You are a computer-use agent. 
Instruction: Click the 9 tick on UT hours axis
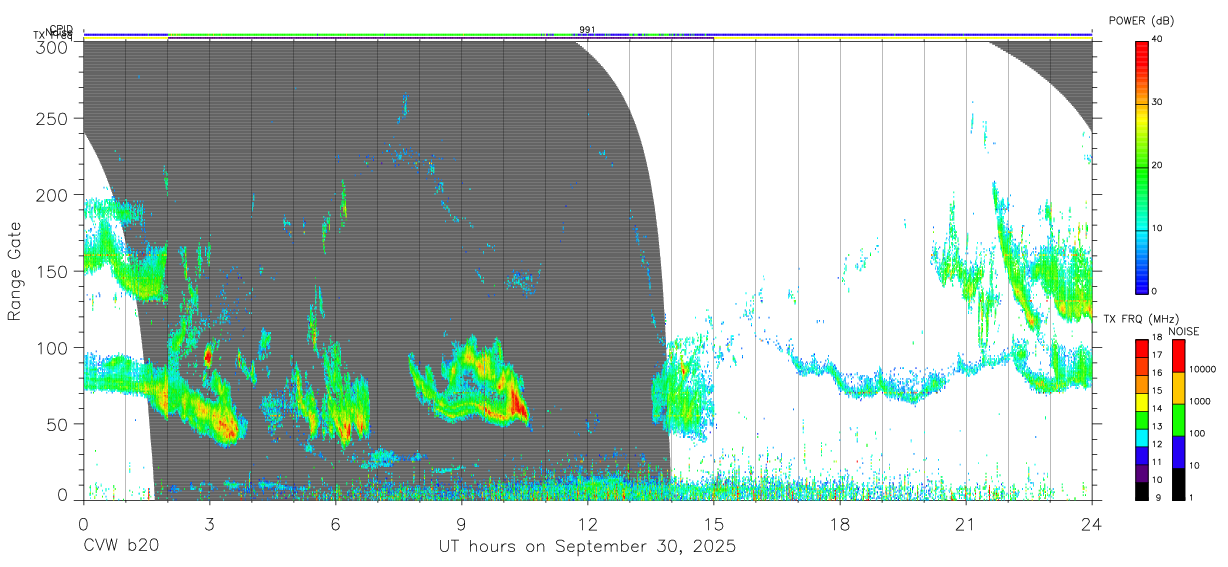point(461,524)
